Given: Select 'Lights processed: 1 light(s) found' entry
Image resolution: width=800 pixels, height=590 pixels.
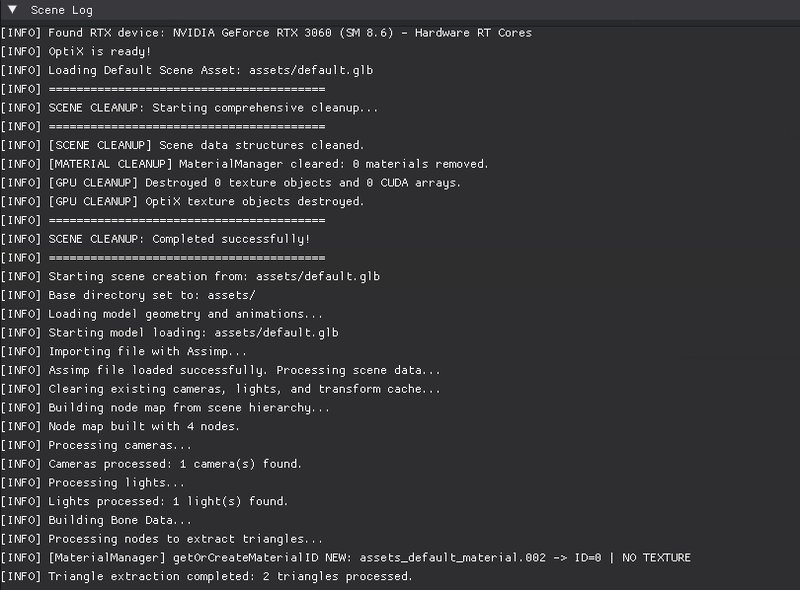Looking at the screenshot, I should (168, 502).
